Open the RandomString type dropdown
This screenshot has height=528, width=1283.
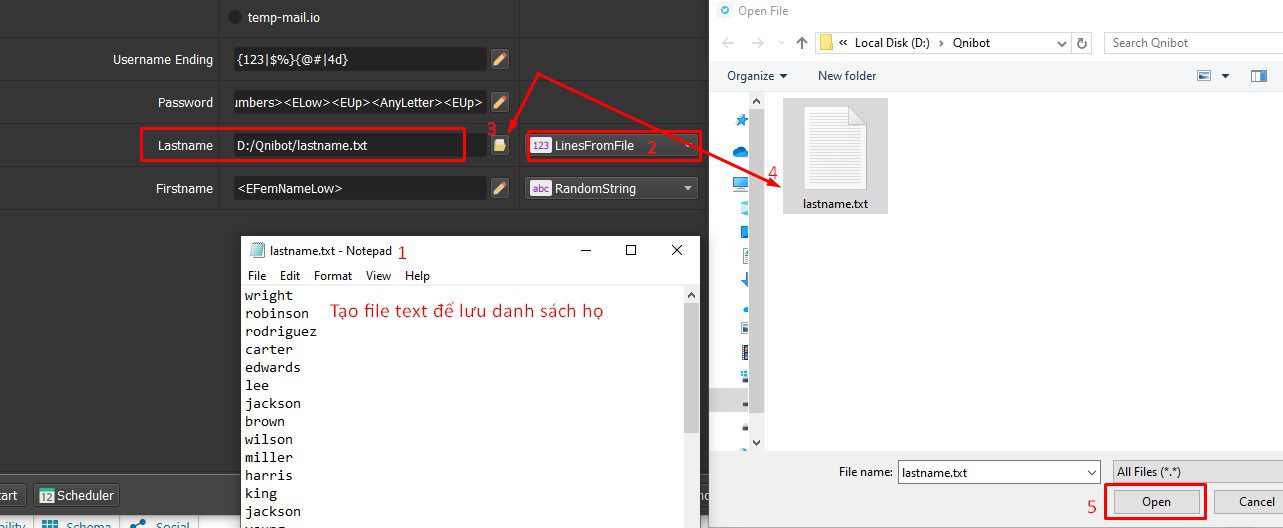point(612,188)
